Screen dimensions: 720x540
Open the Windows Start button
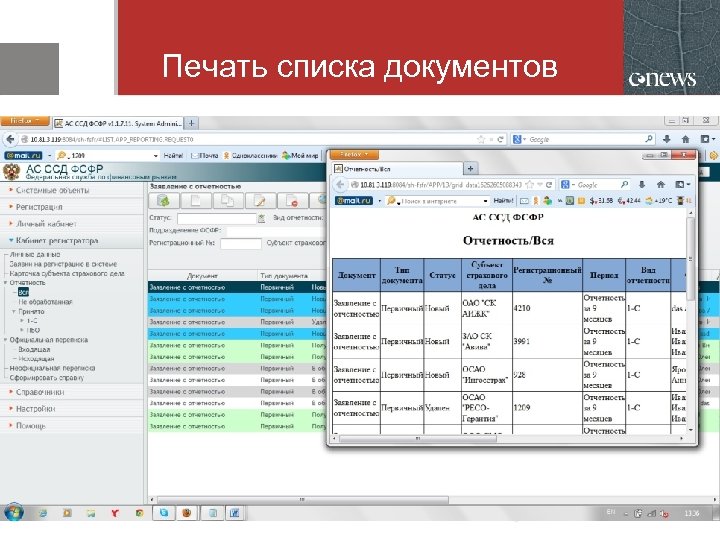tap(13, 512)
